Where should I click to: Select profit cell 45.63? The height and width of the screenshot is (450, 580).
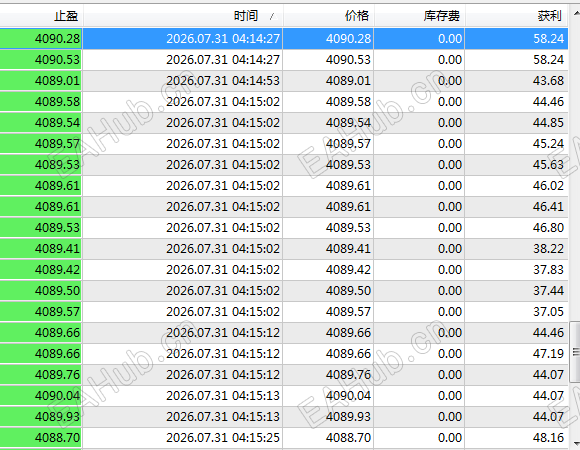coord(516,165)
